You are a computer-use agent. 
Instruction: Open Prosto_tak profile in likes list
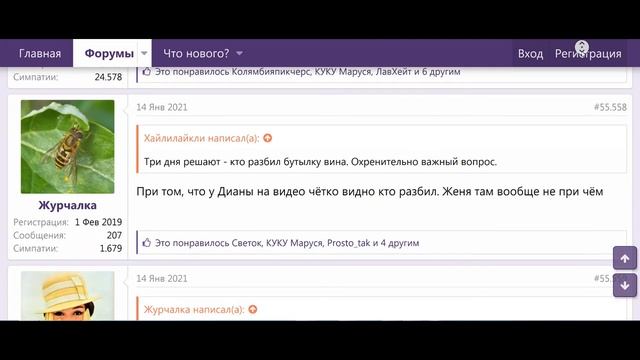click(349, 243)
